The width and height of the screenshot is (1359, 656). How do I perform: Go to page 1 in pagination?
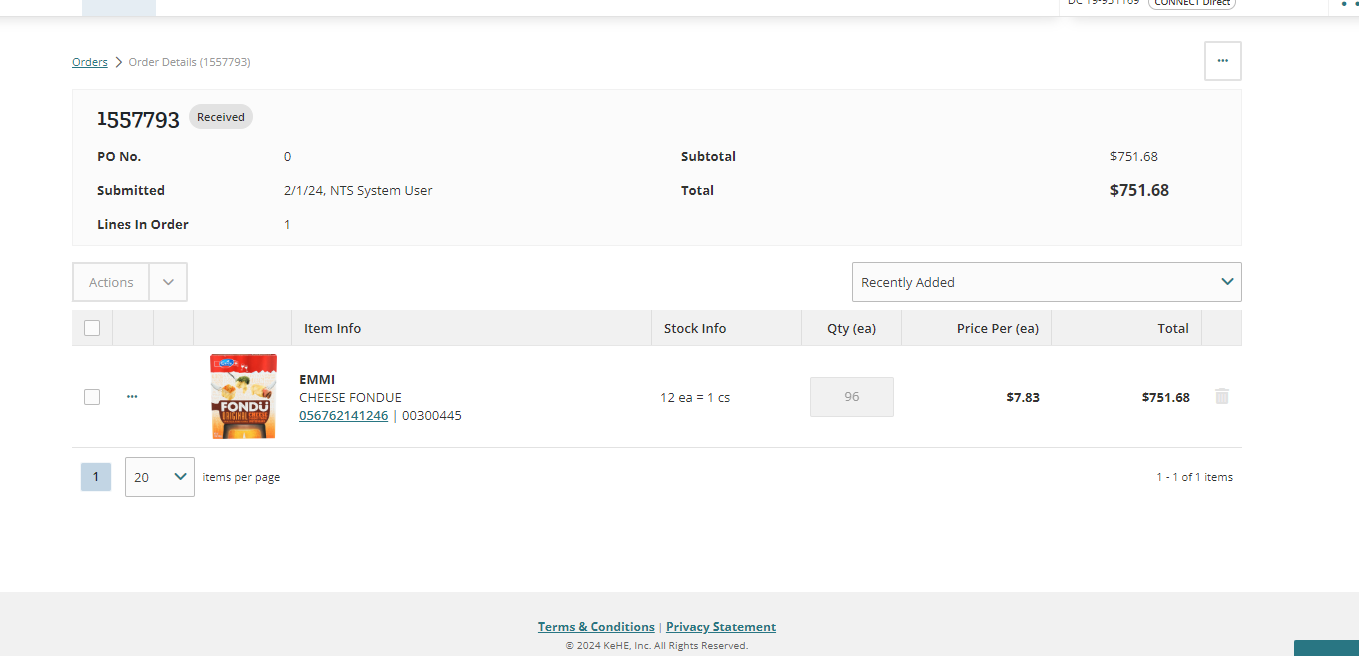[96, 477]
